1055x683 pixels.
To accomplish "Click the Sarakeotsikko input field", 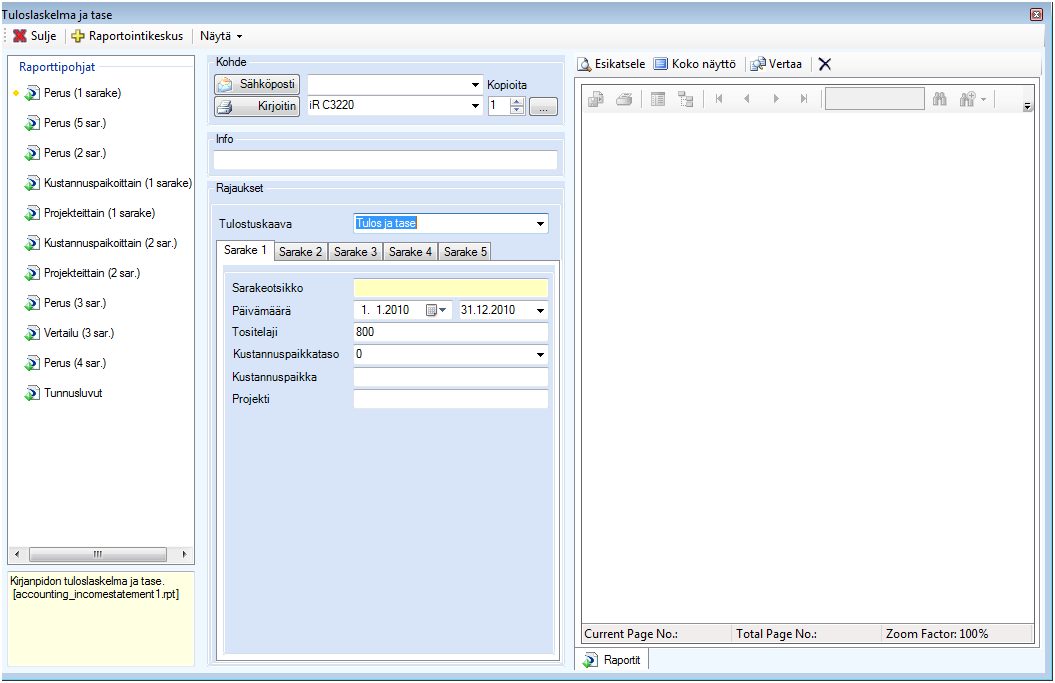I will pyautogui.click(x=450, y=288).
